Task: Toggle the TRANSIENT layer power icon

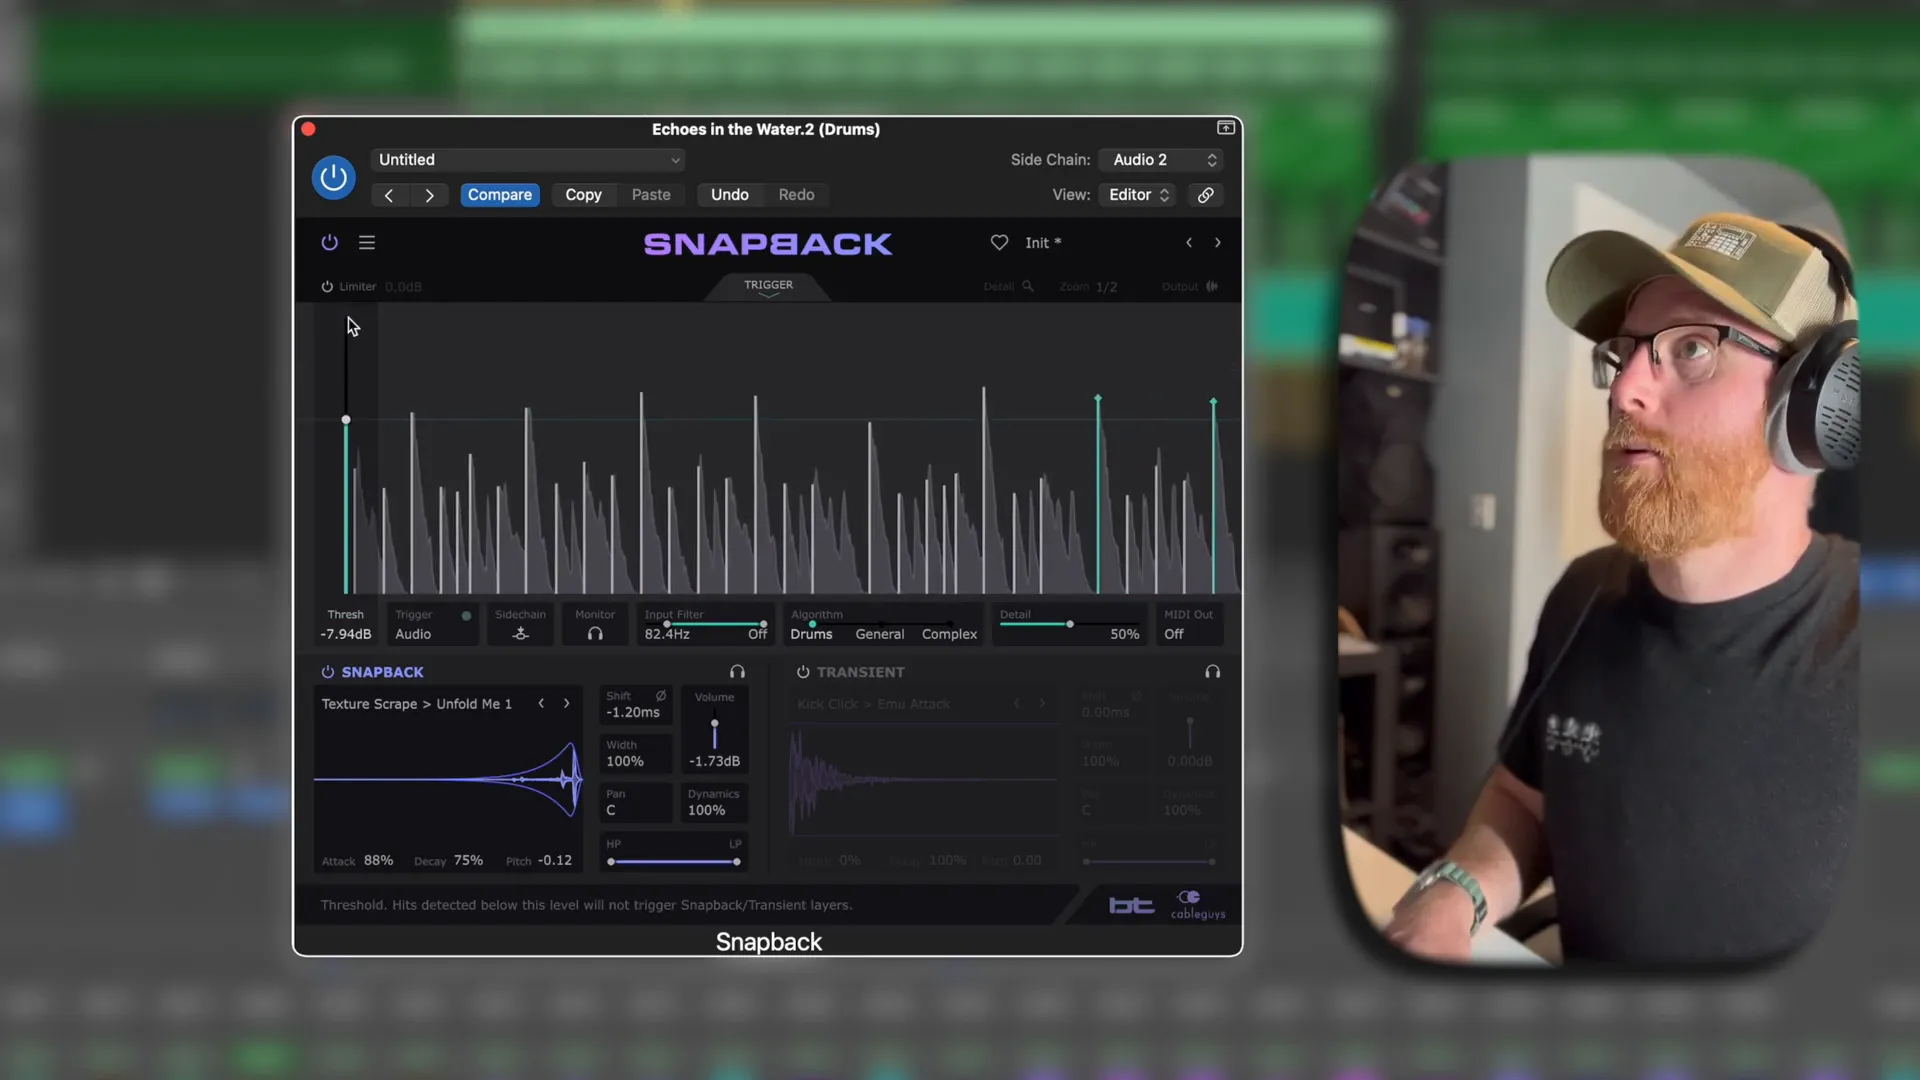Action: click(x=803, y=672)
